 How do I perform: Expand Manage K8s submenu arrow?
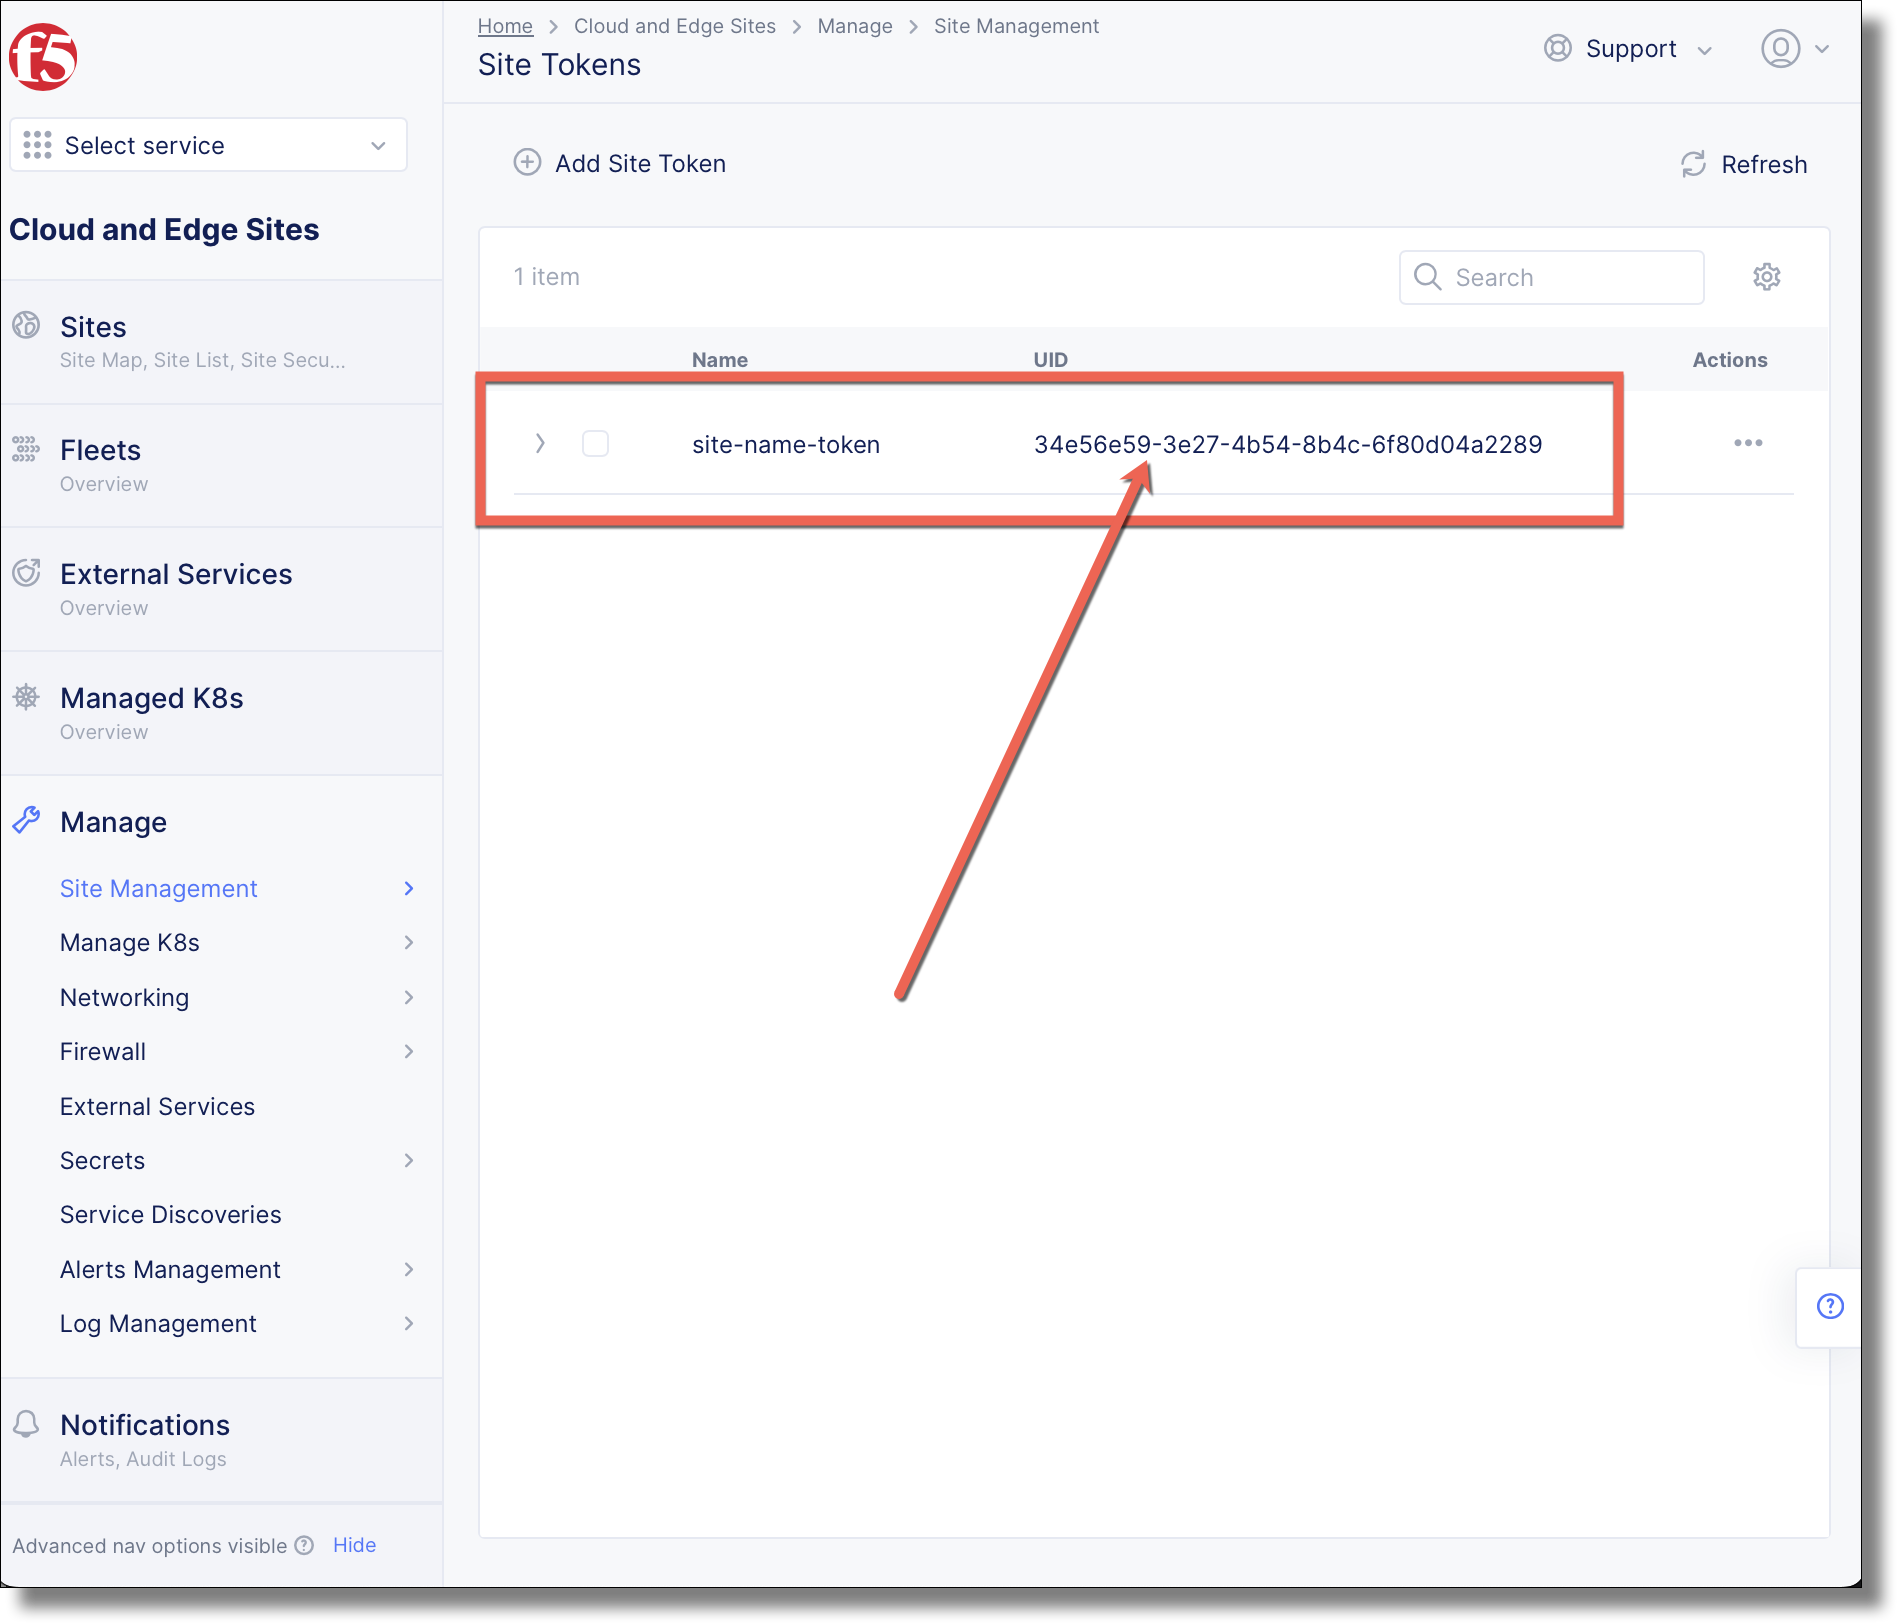(408, 942)
